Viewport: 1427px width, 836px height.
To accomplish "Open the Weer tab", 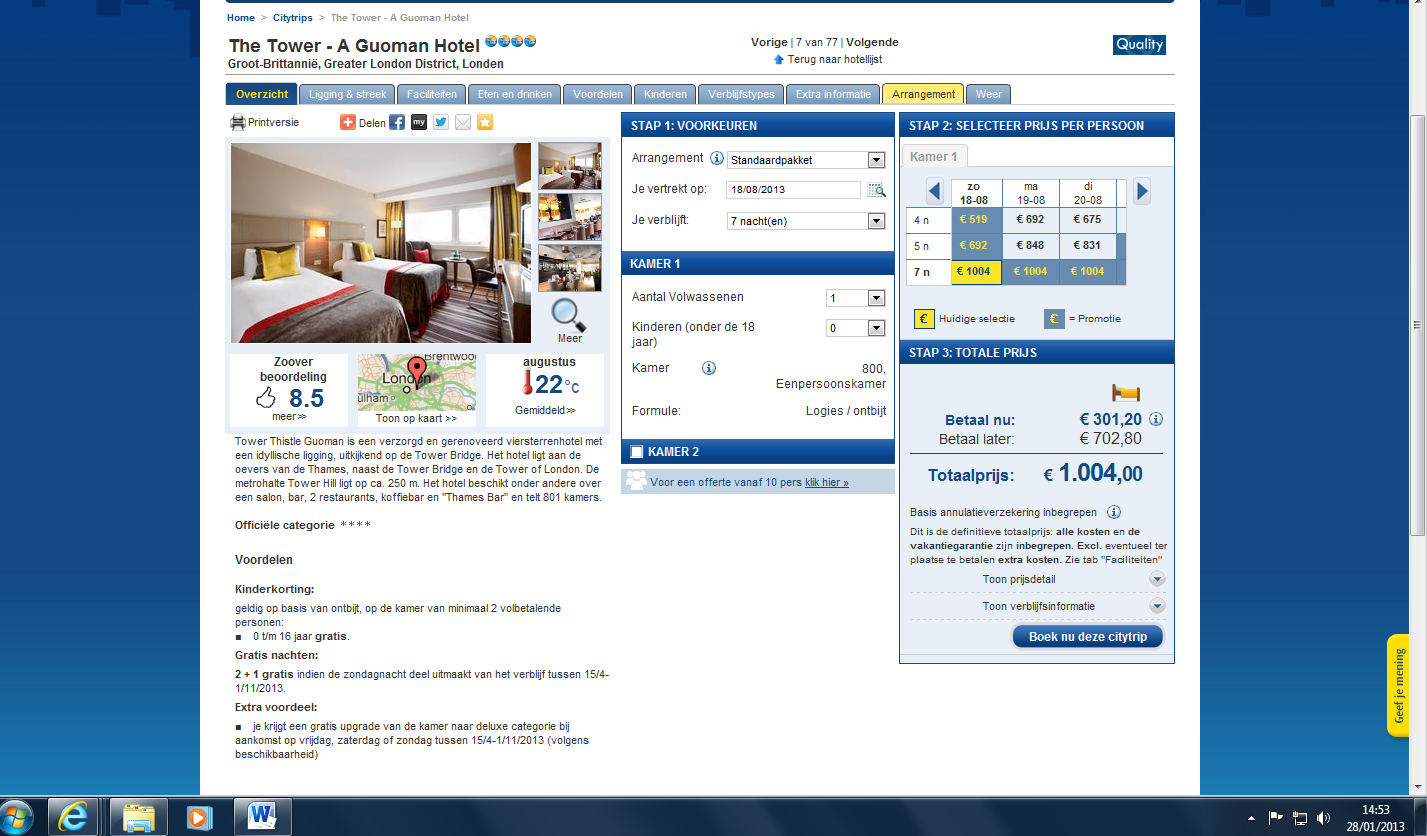I will tap(989, 94).
